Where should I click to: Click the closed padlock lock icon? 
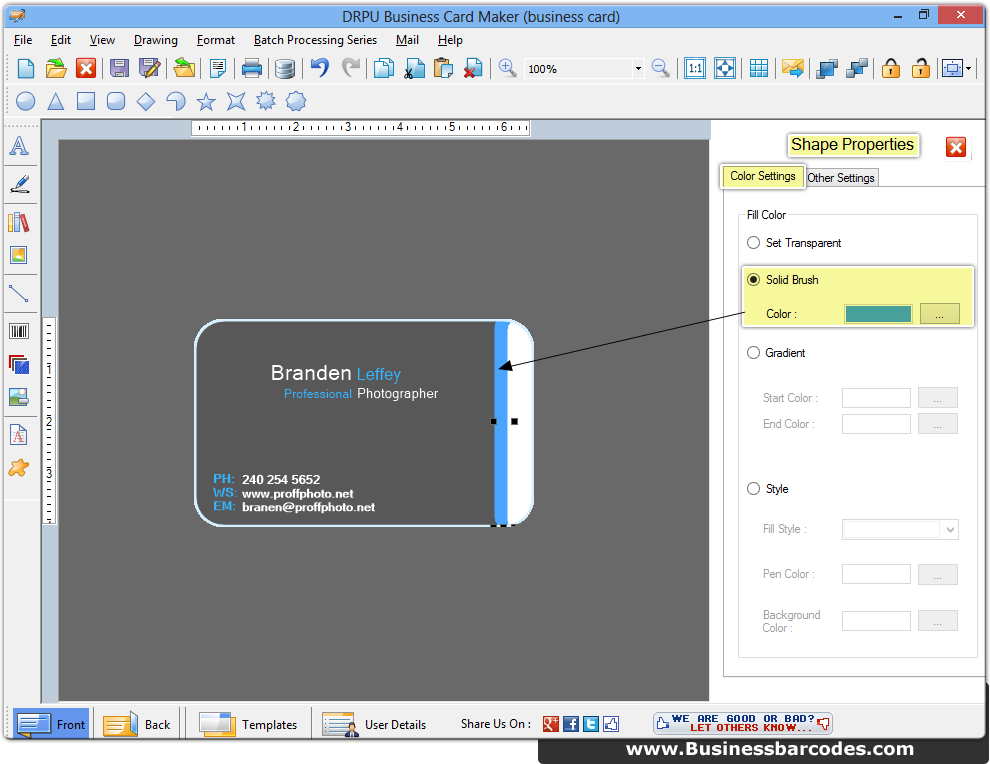(891, 68)
